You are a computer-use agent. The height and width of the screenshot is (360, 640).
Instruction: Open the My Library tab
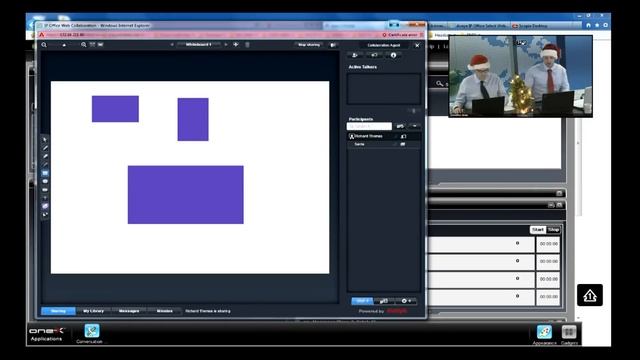93,311
